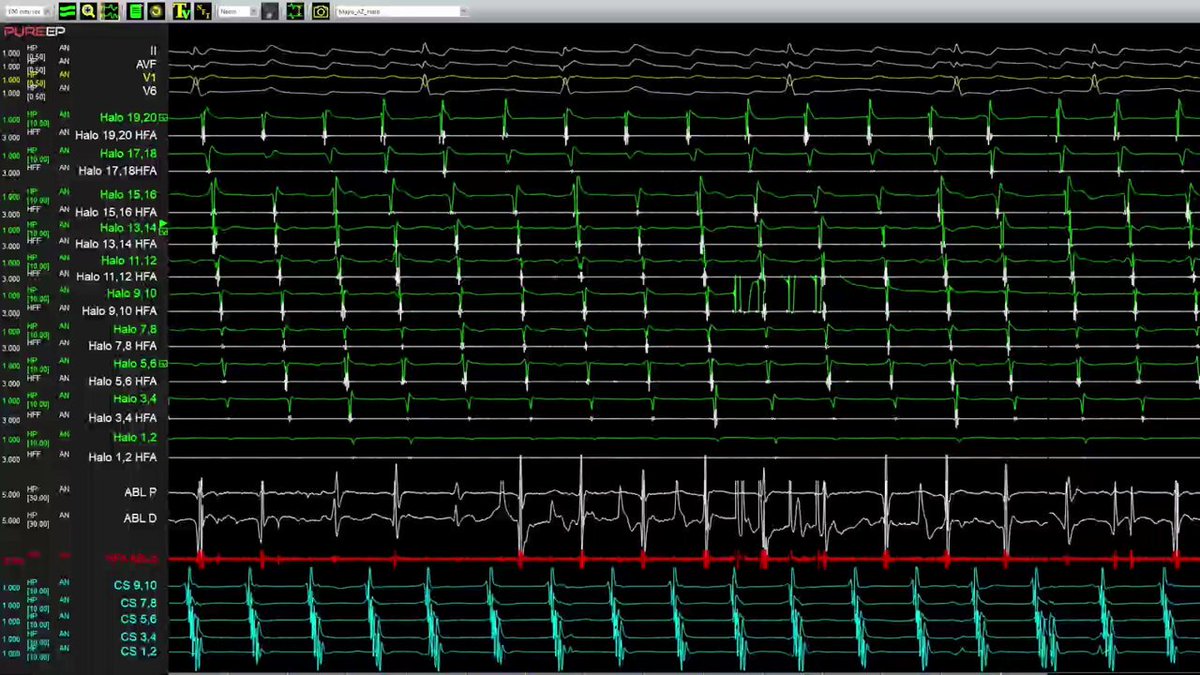The width and height of the screenshot is (1200, 675).
Task: Open the sweep speed mm/sec dropdown
Action: (27, 11)
